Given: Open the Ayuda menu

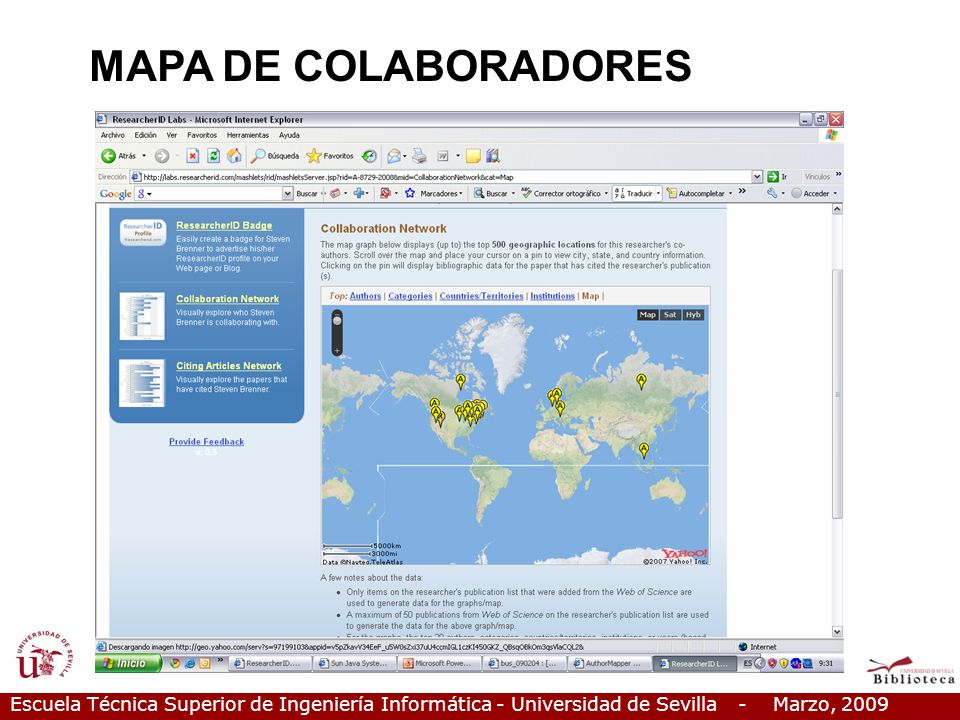Looking at the screenshot, I should [x=290, y=135].
